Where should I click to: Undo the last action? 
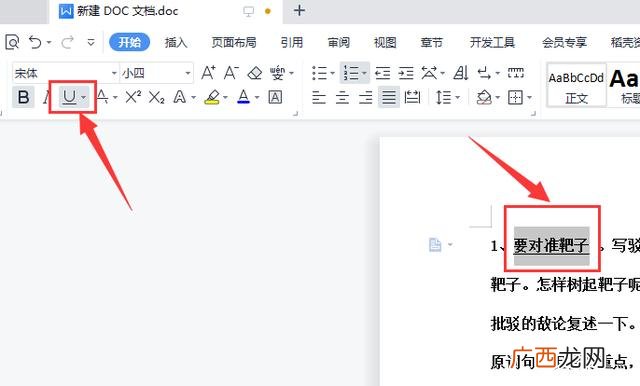(x=35, y=42)
